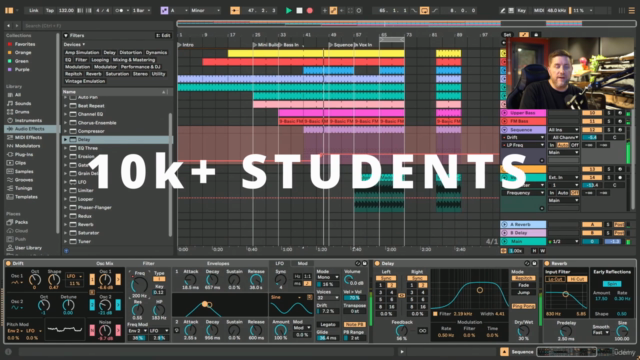Screen dimensions: 640x360
Task: Adjust the Drift filter Freq knob
Action: pyautogui.click(x=139, y=284)
